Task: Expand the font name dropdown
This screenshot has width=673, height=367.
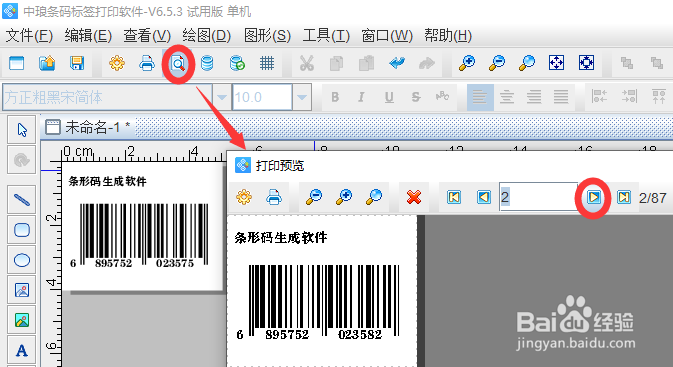Action: (221, 97)
